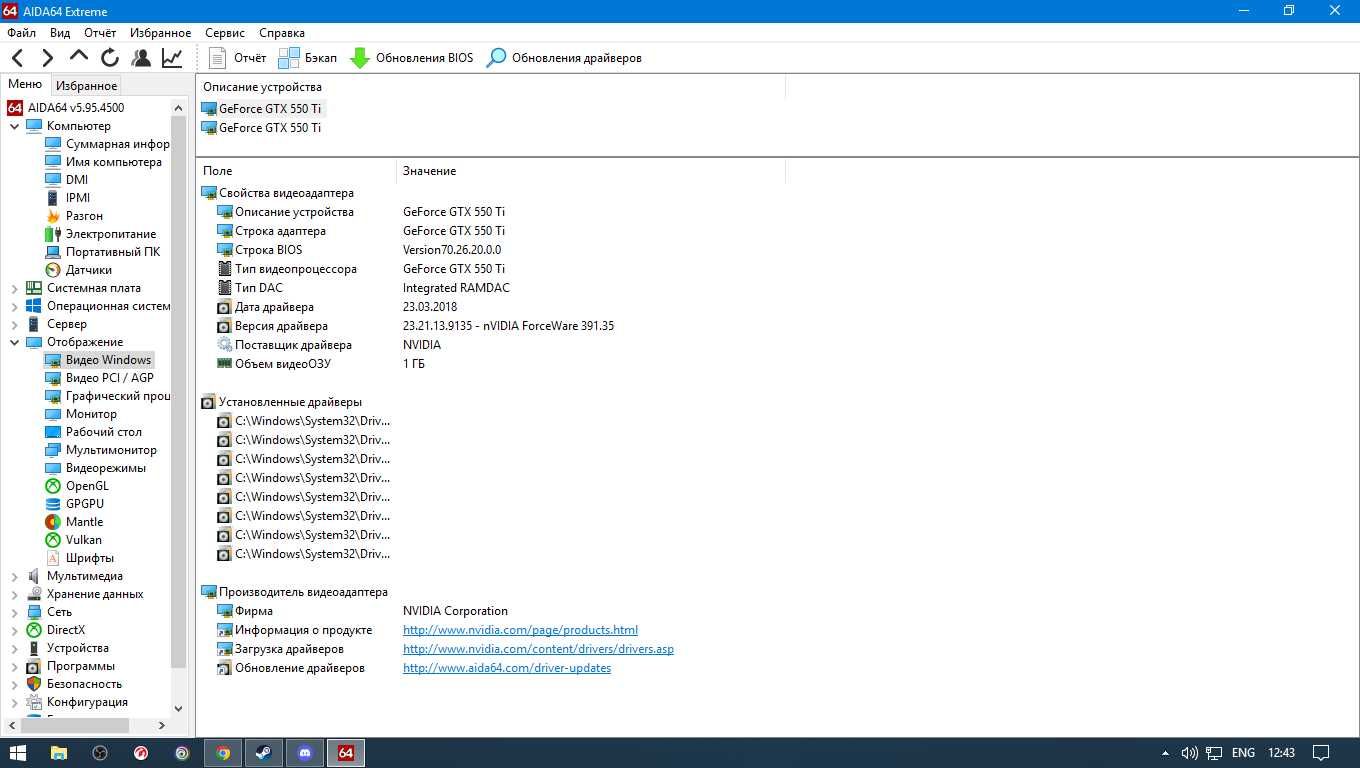The height and width of the screenshot is (768, 1360).
Task: Open the Справка menu
Action: [282, 33]
